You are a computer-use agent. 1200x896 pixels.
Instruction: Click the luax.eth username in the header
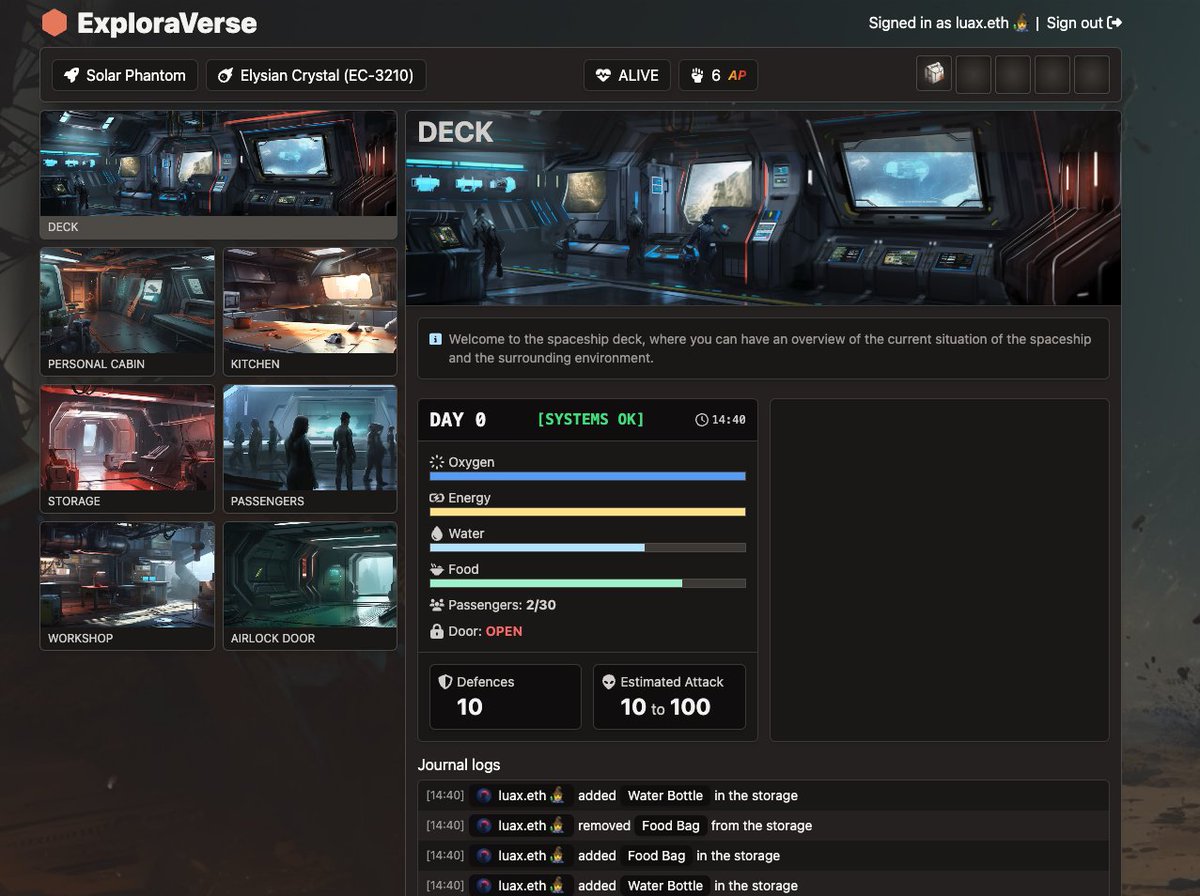(982, 23)
